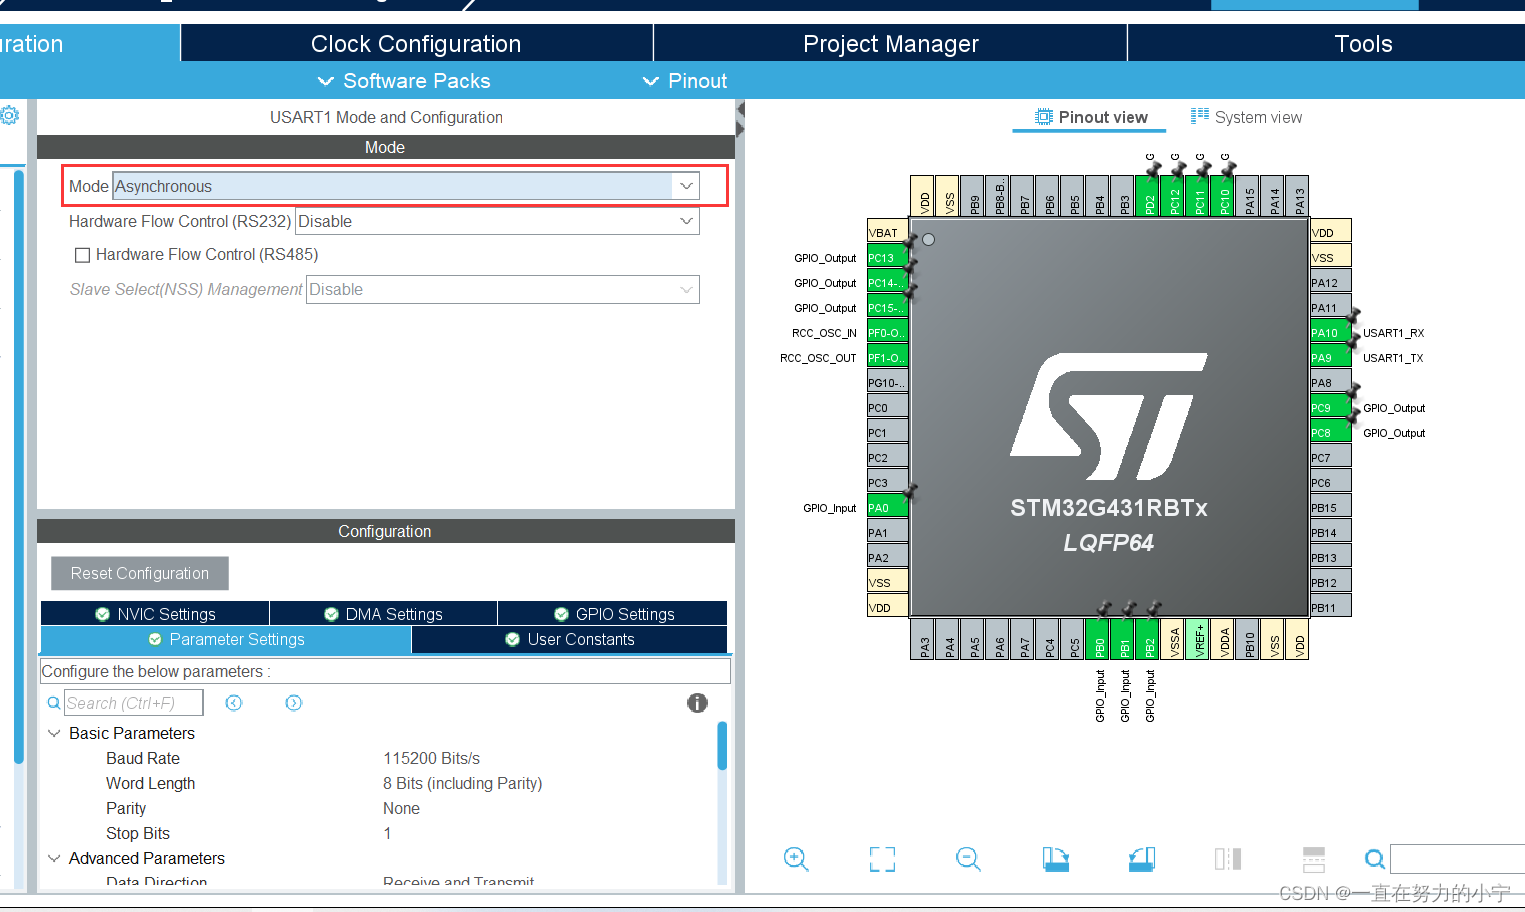
Task: Open User Constants tab
Action: tap(570, 639)
